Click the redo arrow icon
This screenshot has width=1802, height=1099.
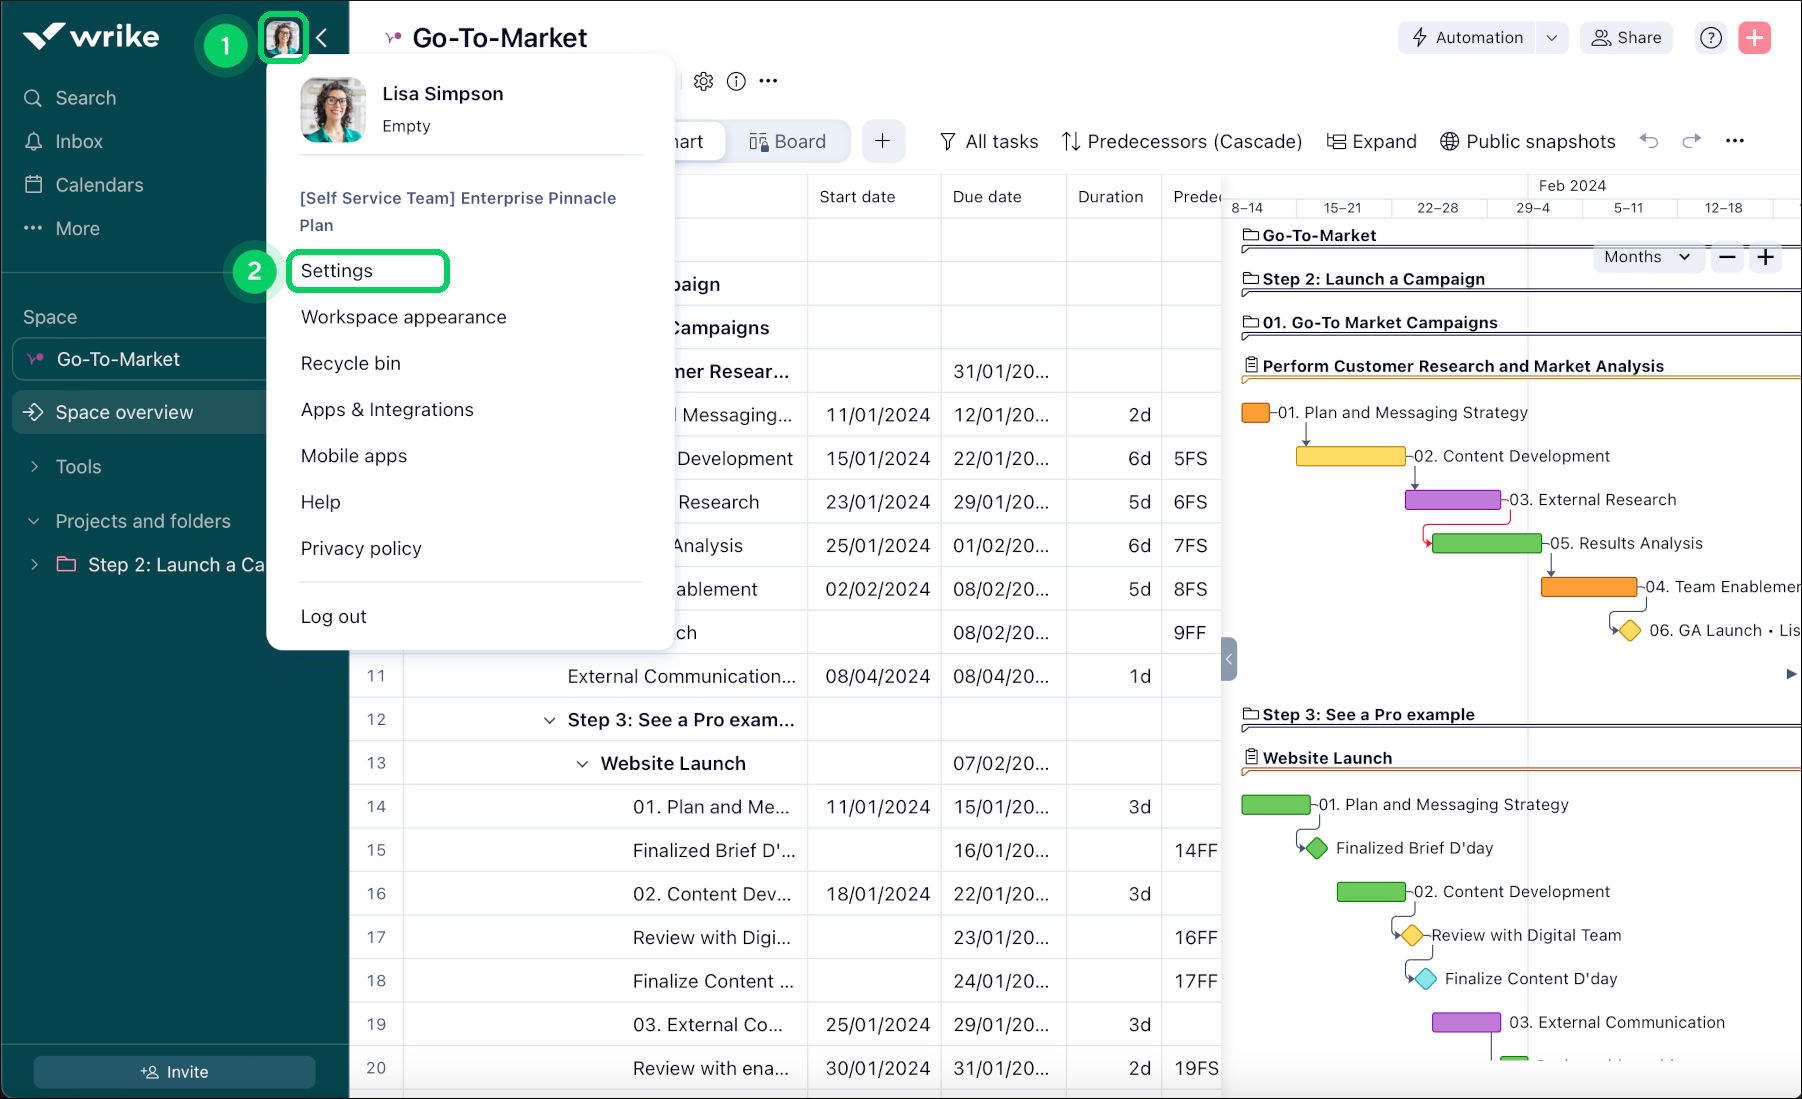(1691, 141)
